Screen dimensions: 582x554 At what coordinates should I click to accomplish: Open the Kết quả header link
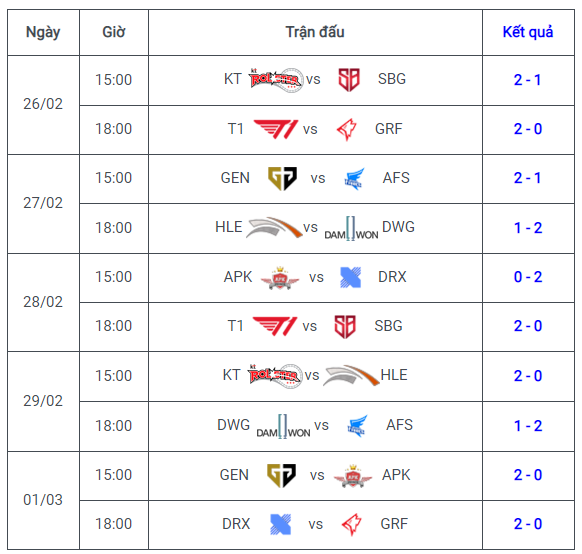click(x=528, y=32)
